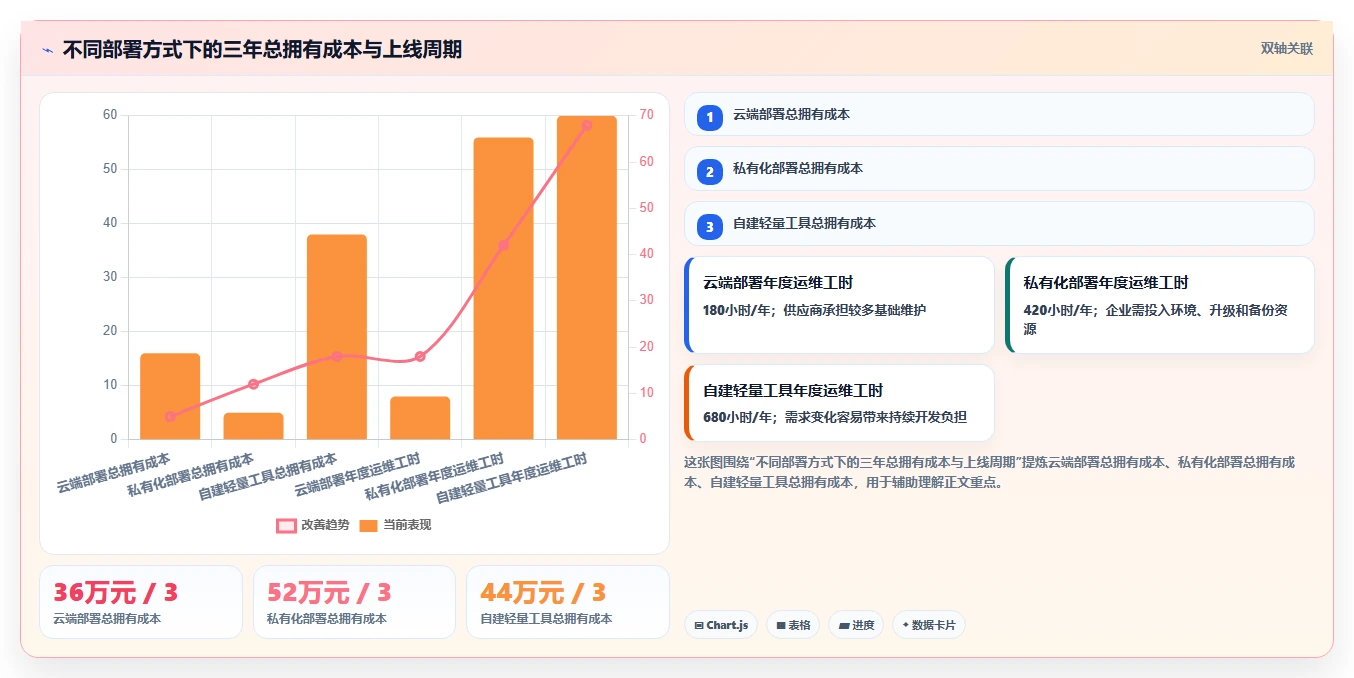Open the 自建轻量工具年度运维工时 card
Viewport: 1354px width, 678px height.
(839, 403)
